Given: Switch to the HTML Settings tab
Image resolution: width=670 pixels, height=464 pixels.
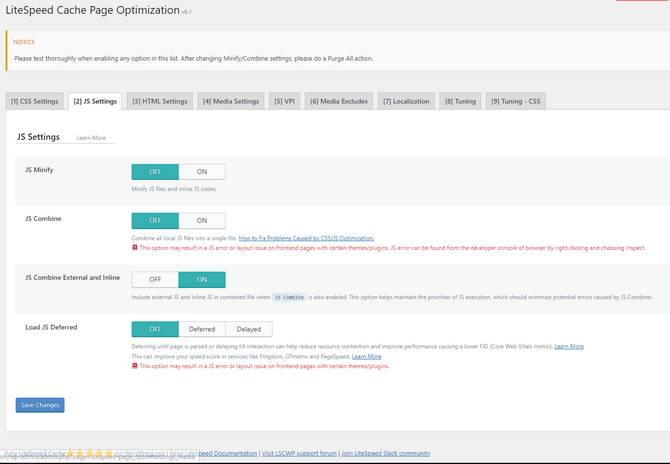Looking at the screenshot, I should click(160, 101).
